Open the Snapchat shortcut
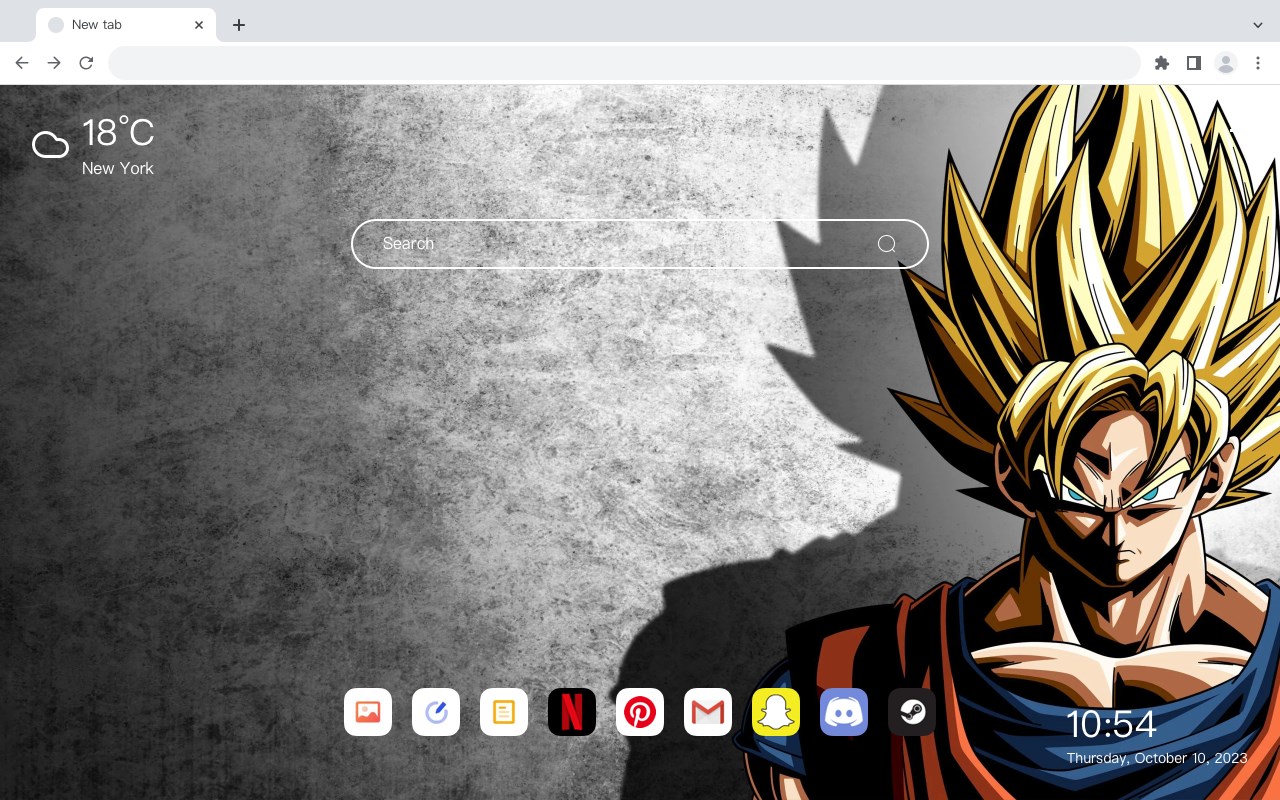Image resolution: width=1280 pixels, height=800 pixels. pyautogui.click(x=776, y=712)
